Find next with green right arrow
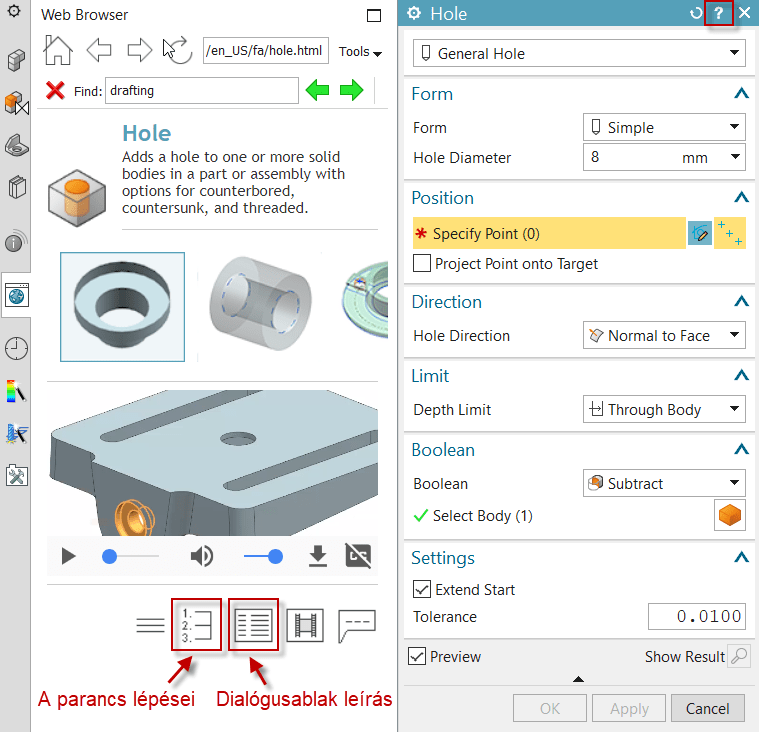 coord(351,91)
